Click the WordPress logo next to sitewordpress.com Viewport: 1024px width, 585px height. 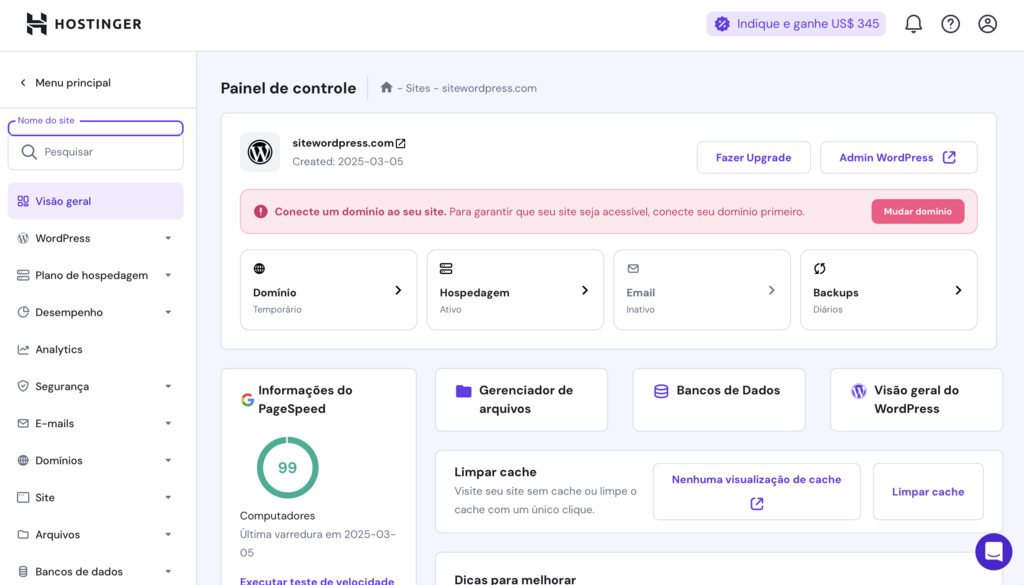pyautogui.click(x=259, y=153)
